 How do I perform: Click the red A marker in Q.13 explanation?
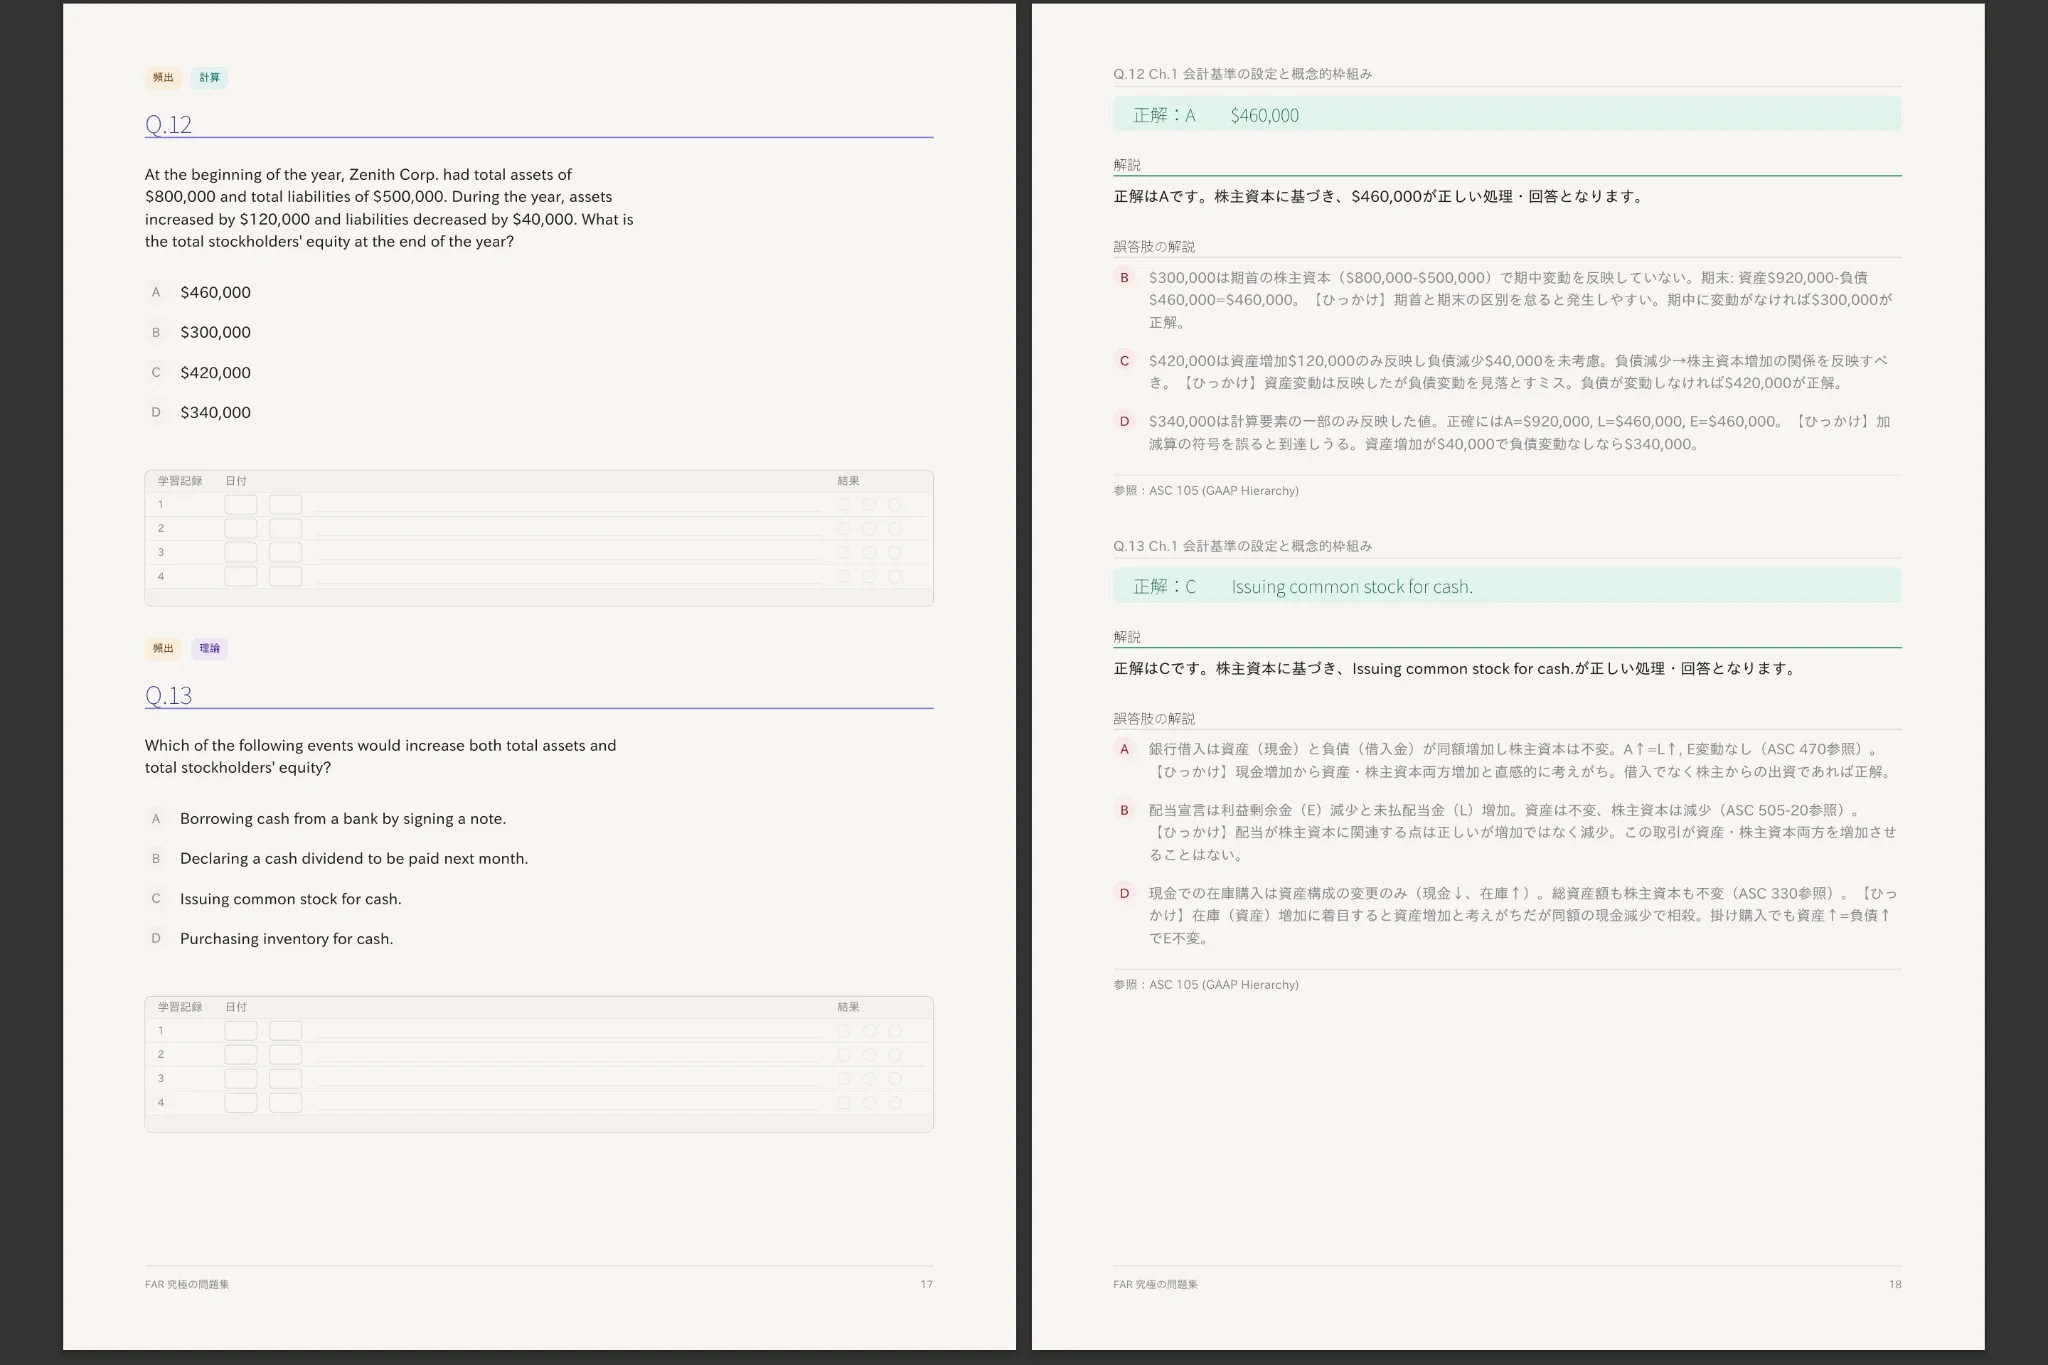pyautogui.click(x=1124, y=749)
